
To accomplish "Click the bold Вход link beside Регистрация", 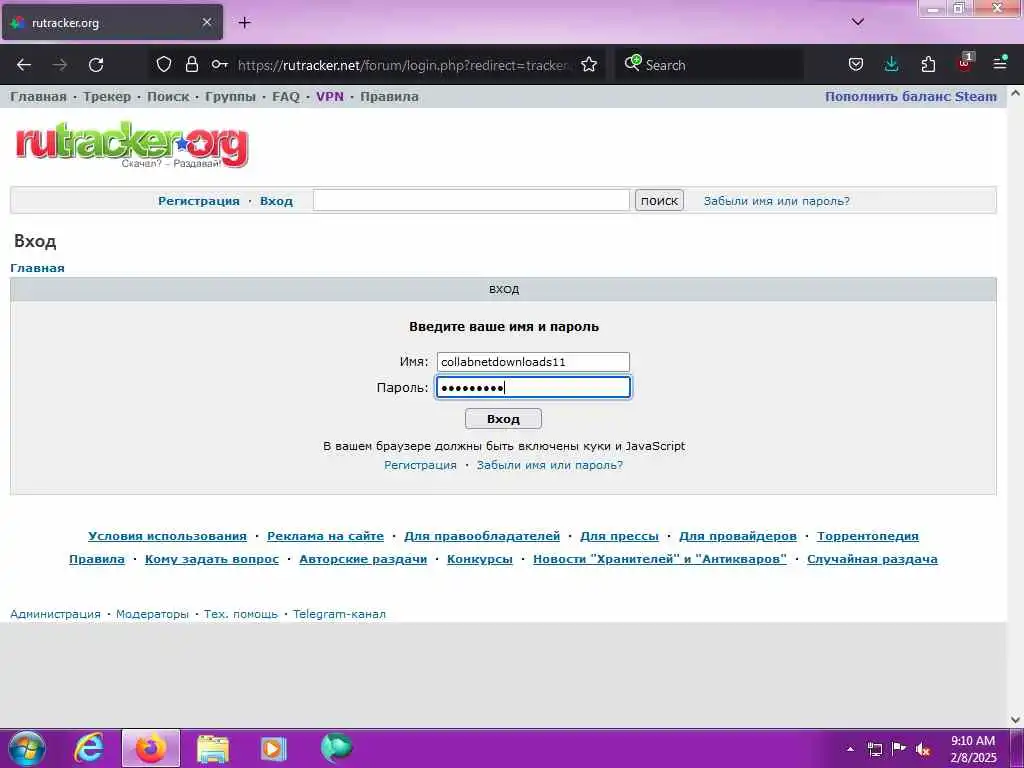I will [x=276, y=201].
